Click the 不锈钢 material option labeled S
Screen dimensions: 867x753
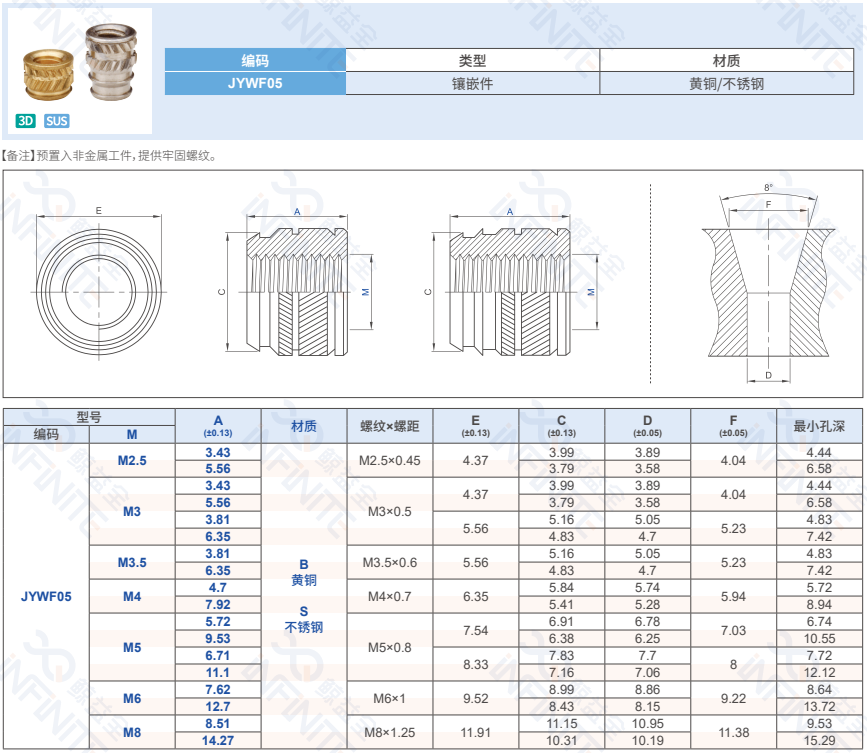(304, 620)
